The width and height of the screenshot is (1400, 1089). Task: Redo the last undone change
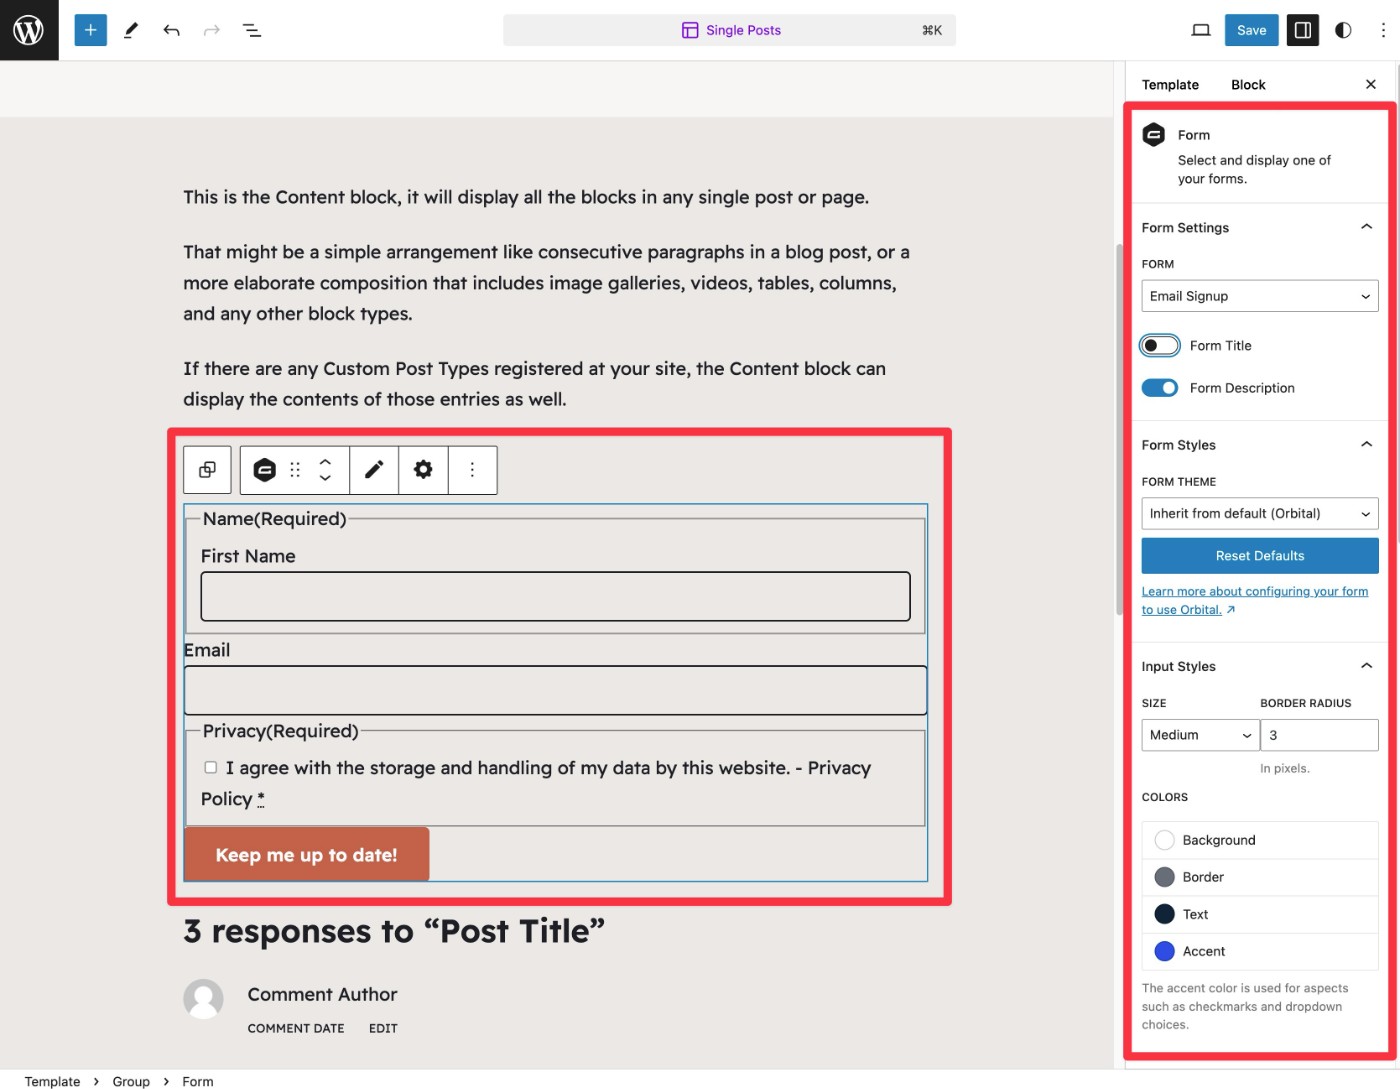211,30
